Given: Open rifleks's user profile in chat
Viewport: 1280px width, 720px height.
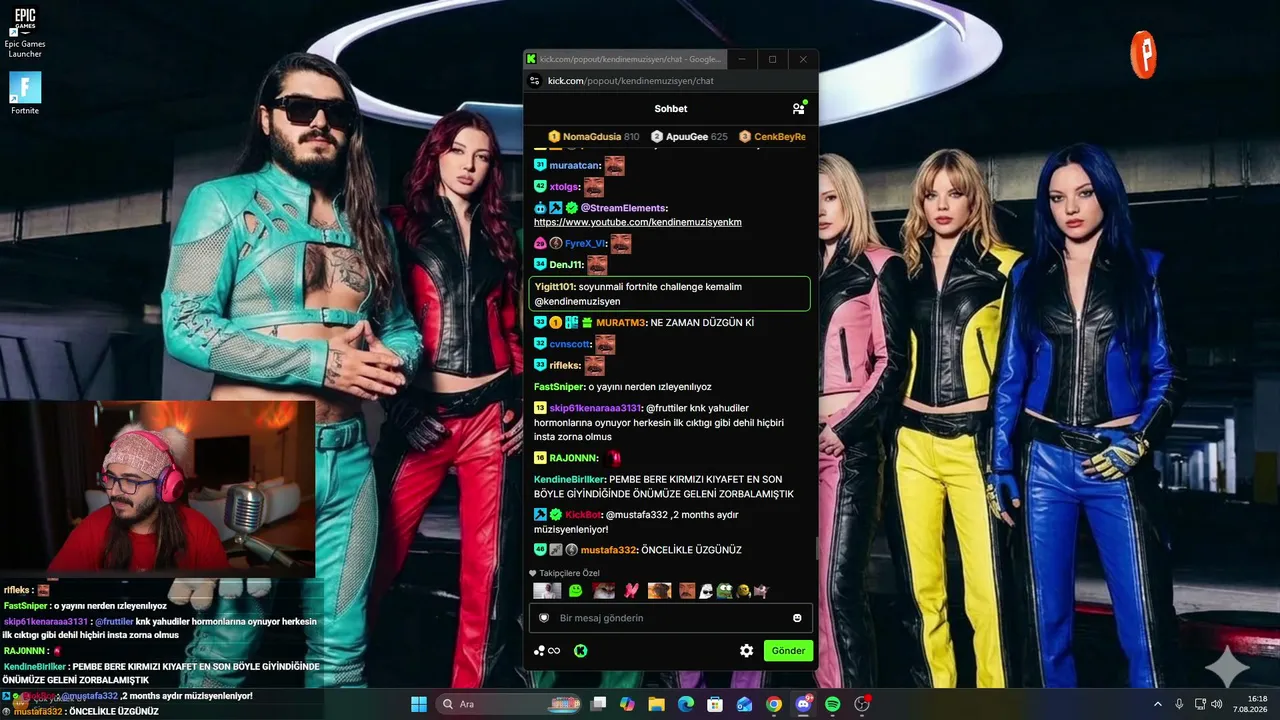Looking at the screenshot, I should pyautogui.click(x=566, y=366).
